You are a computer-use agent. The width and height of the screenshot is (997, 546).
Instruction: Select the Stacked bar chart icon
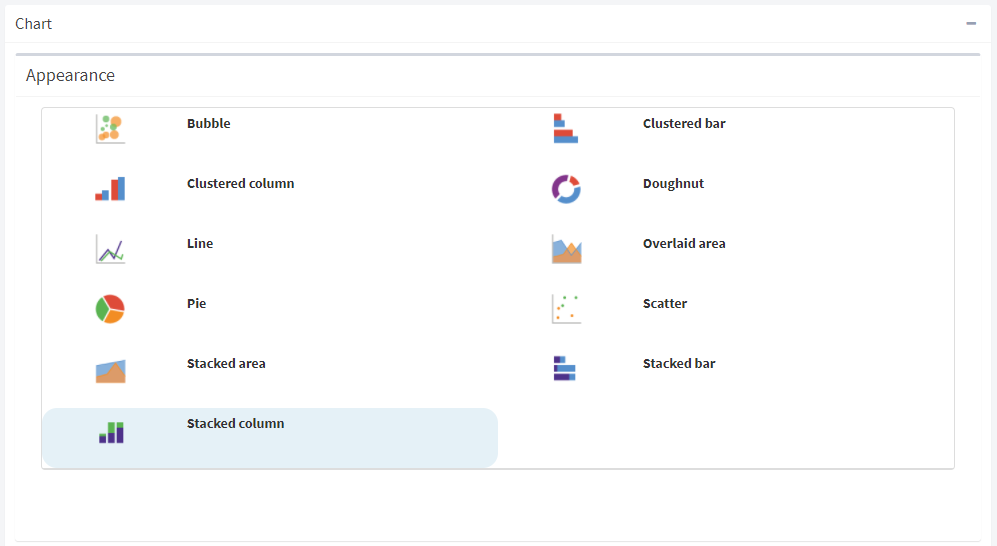pyautogui.click(x=565, y=369)
